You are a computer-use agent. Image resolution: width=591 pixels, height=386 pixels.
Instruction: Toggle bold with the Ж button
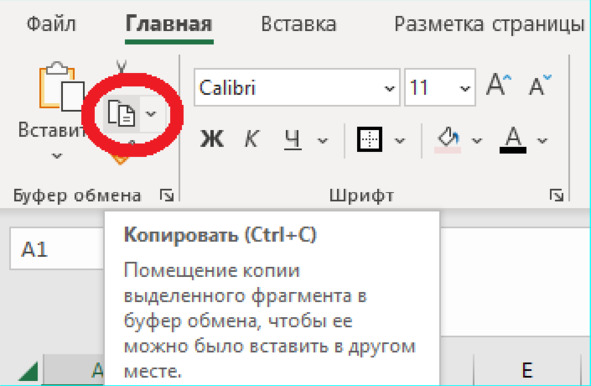[212, 139]
